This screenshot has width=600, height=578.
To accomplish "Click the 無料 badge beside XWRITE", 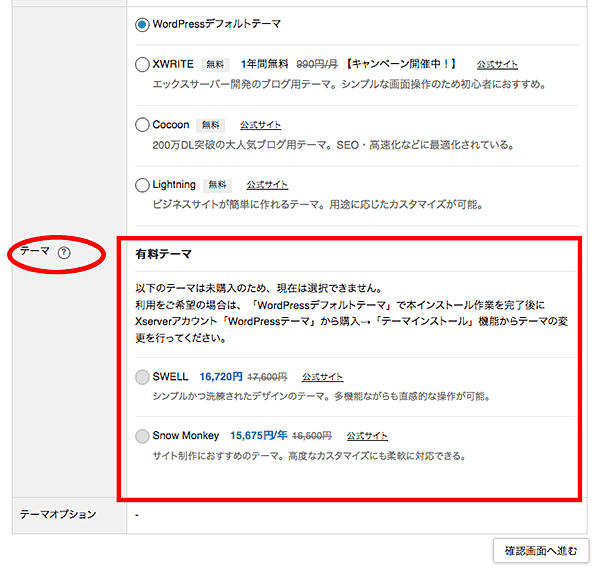I will point(215,64).
